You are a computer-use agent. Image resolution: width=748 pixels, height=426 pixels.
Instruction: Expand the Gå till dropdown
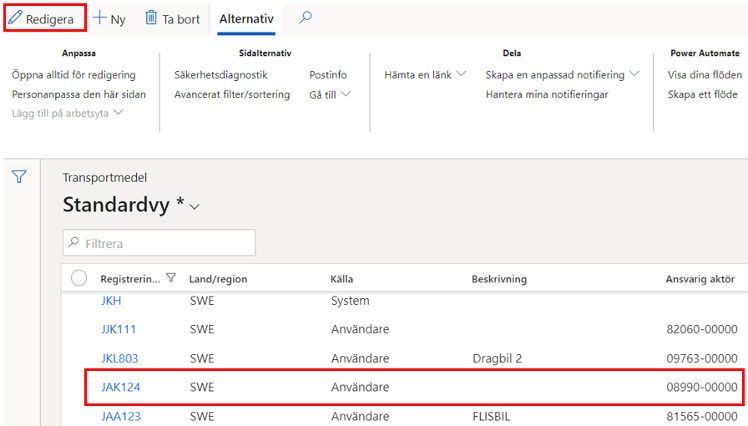346,94
